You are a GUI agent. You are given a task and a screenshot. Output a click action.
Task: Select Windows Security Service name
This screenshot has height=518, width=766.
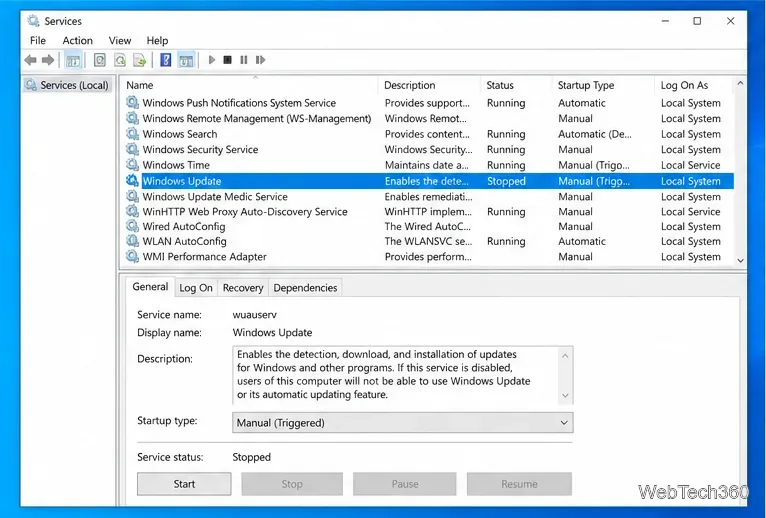(x=200, y=150)
